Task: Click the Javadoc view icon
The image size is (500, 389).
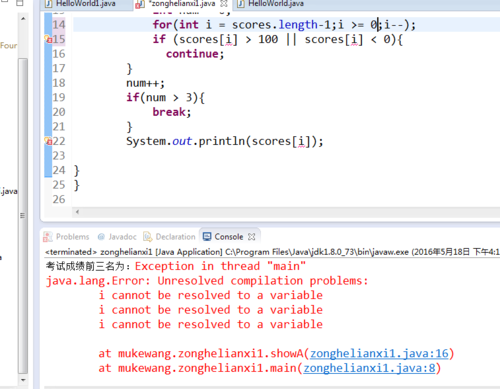Action: pyautogui.click(x=101, y=237)
